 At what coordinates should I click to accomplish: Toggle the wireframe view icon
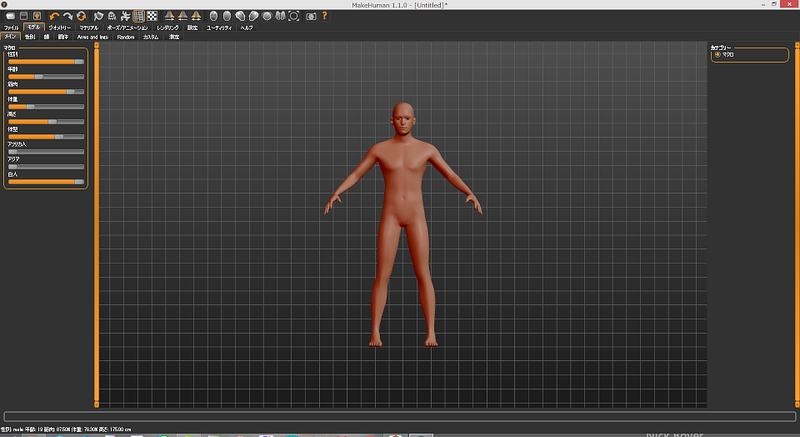112,16
